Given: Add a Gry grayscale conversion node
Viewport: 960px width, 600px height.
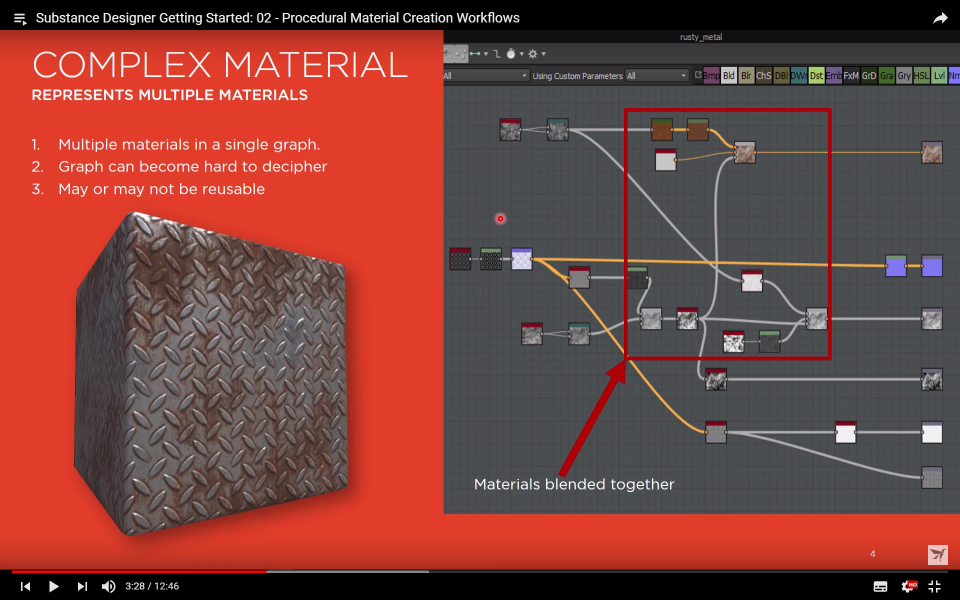Looking at the screenshot, I should (x=904, y=76).
